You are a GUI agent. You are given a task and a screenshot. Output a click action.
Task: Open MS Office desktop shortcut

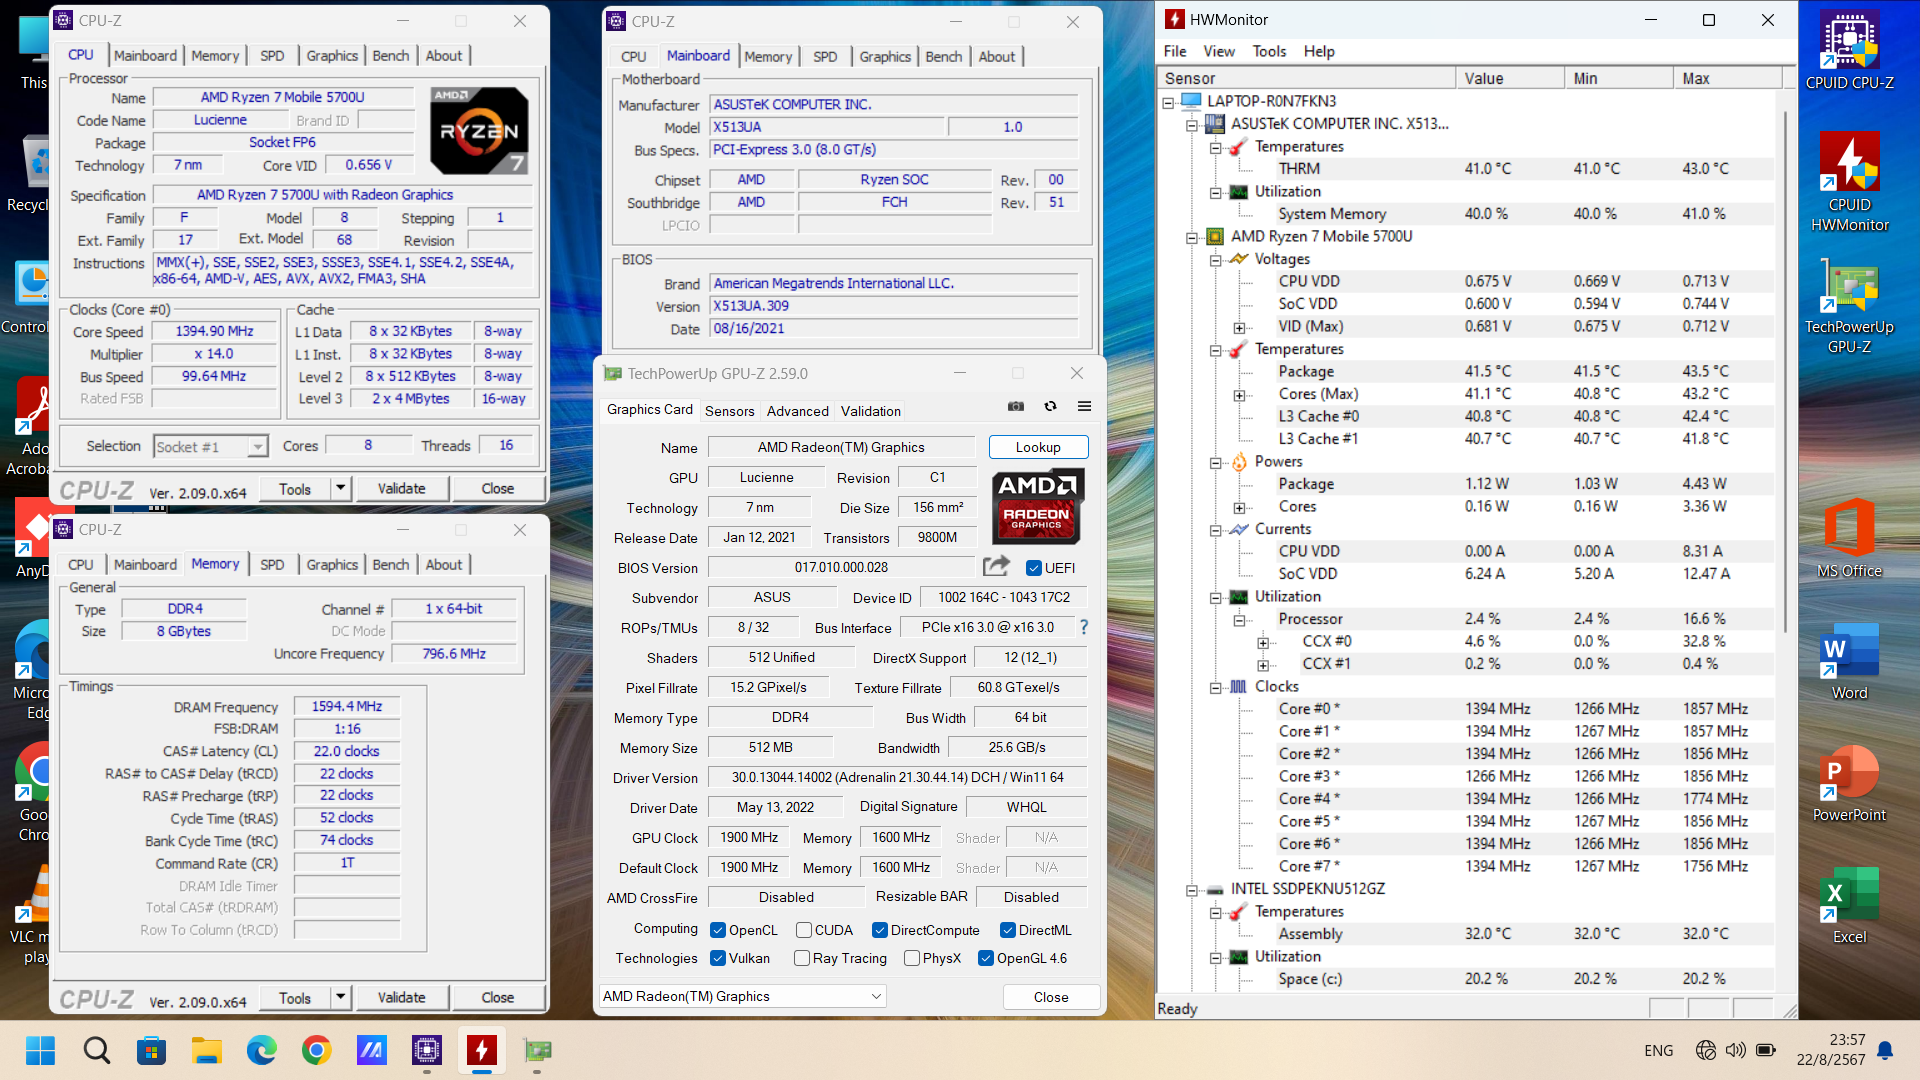tap(1849, 538)
